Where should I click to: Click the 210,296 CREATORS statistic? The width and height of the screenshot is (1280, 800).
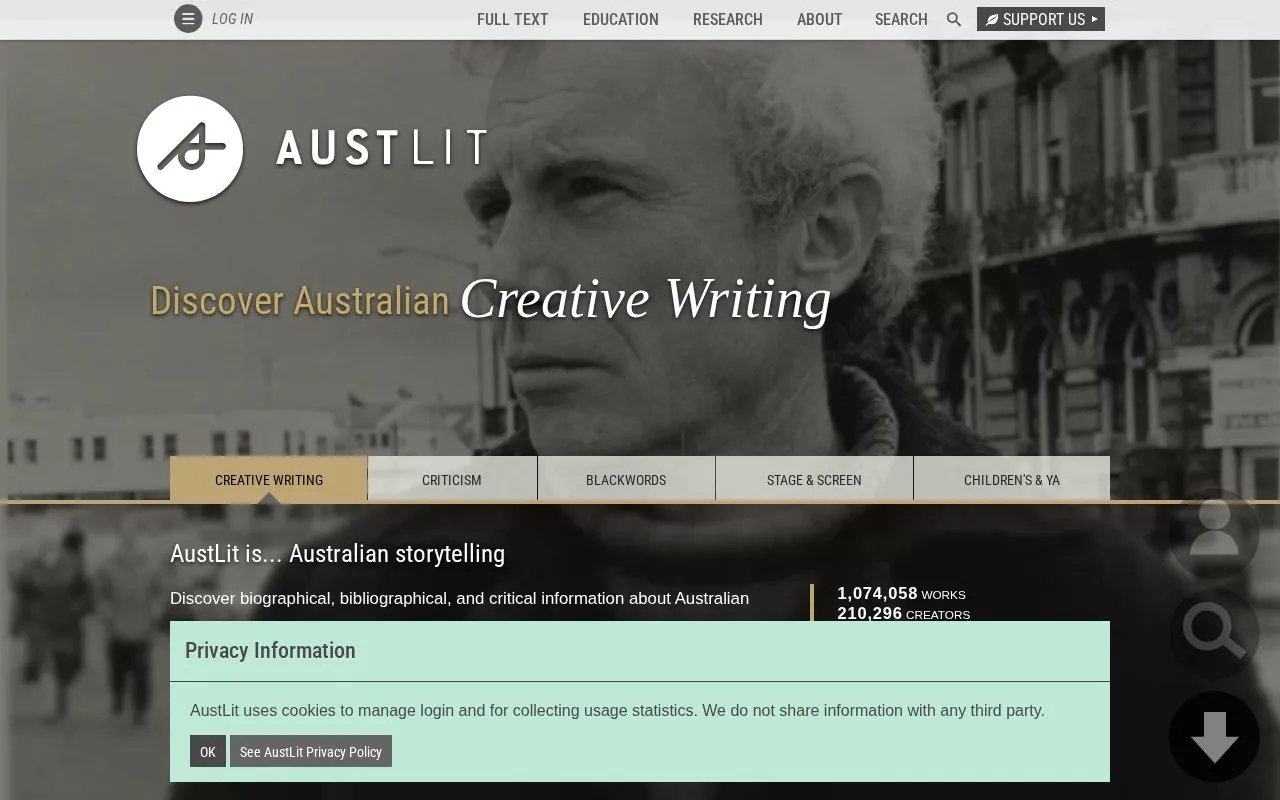click(903, 613)
